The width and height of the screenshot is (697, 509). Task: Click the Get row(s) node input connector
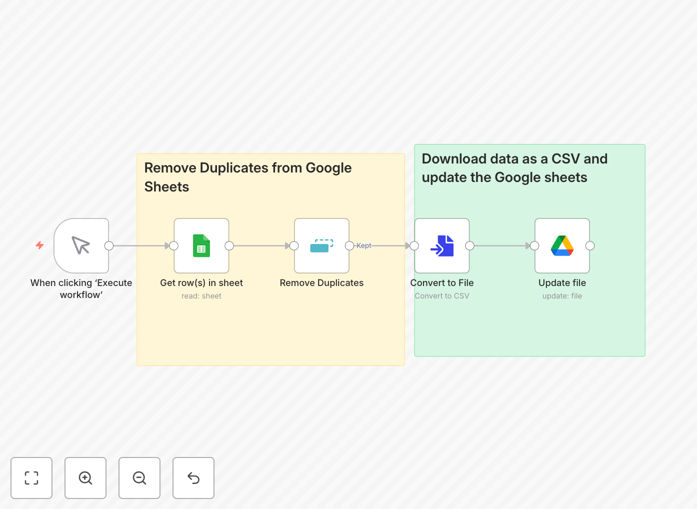pyautogui.click(x=174, y=246)
